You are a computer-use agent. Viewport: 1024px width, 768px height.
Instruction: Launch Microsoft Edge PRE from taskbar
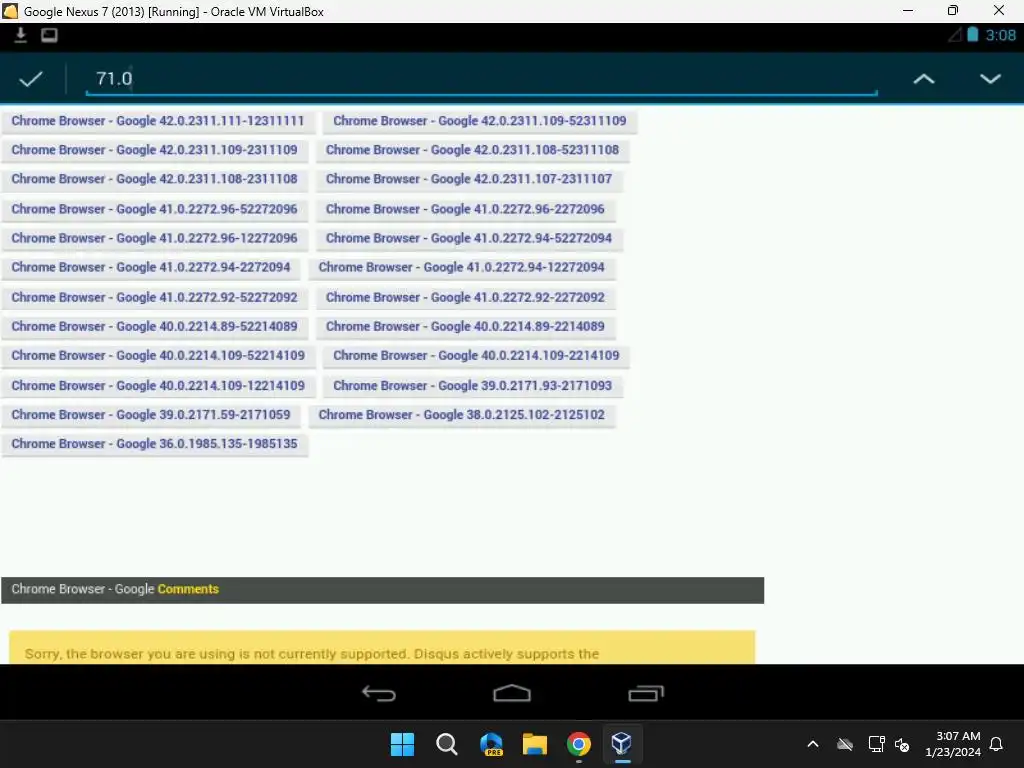pos(491,744)
